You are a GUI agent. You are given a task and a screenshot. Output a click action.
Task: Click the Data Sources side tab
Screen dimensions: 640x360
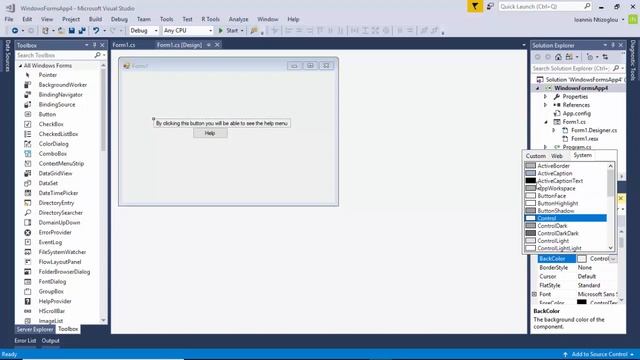7,56
